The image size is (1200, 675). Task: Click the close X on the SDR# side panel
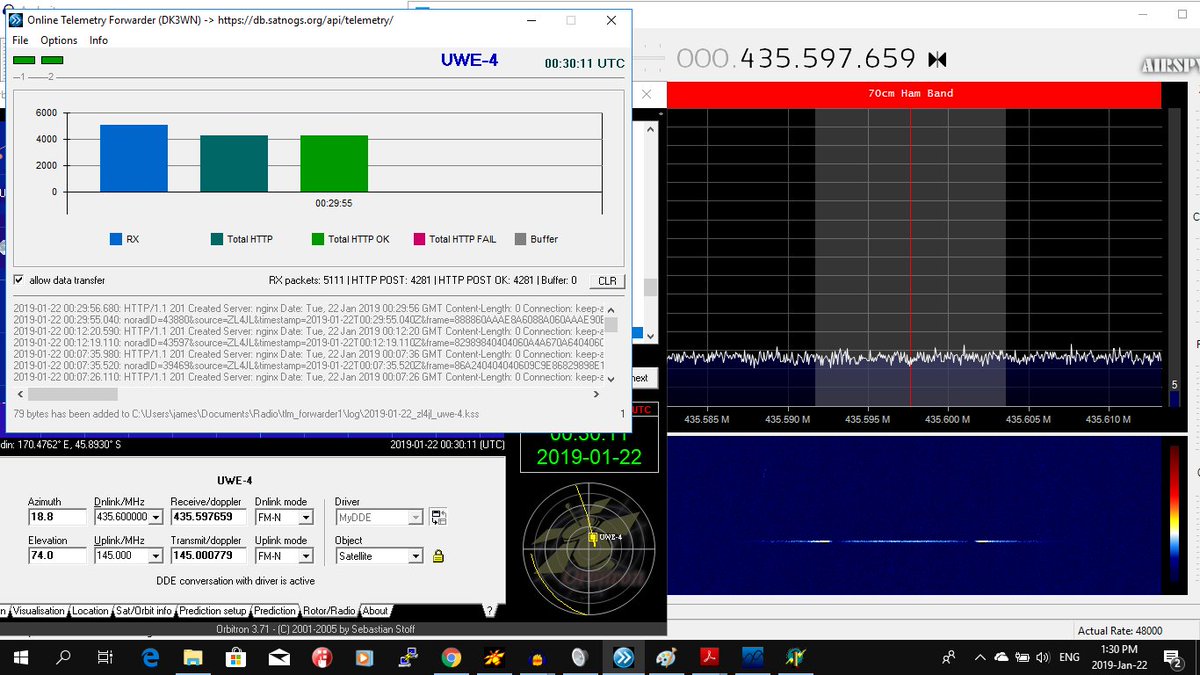[647, 94]
